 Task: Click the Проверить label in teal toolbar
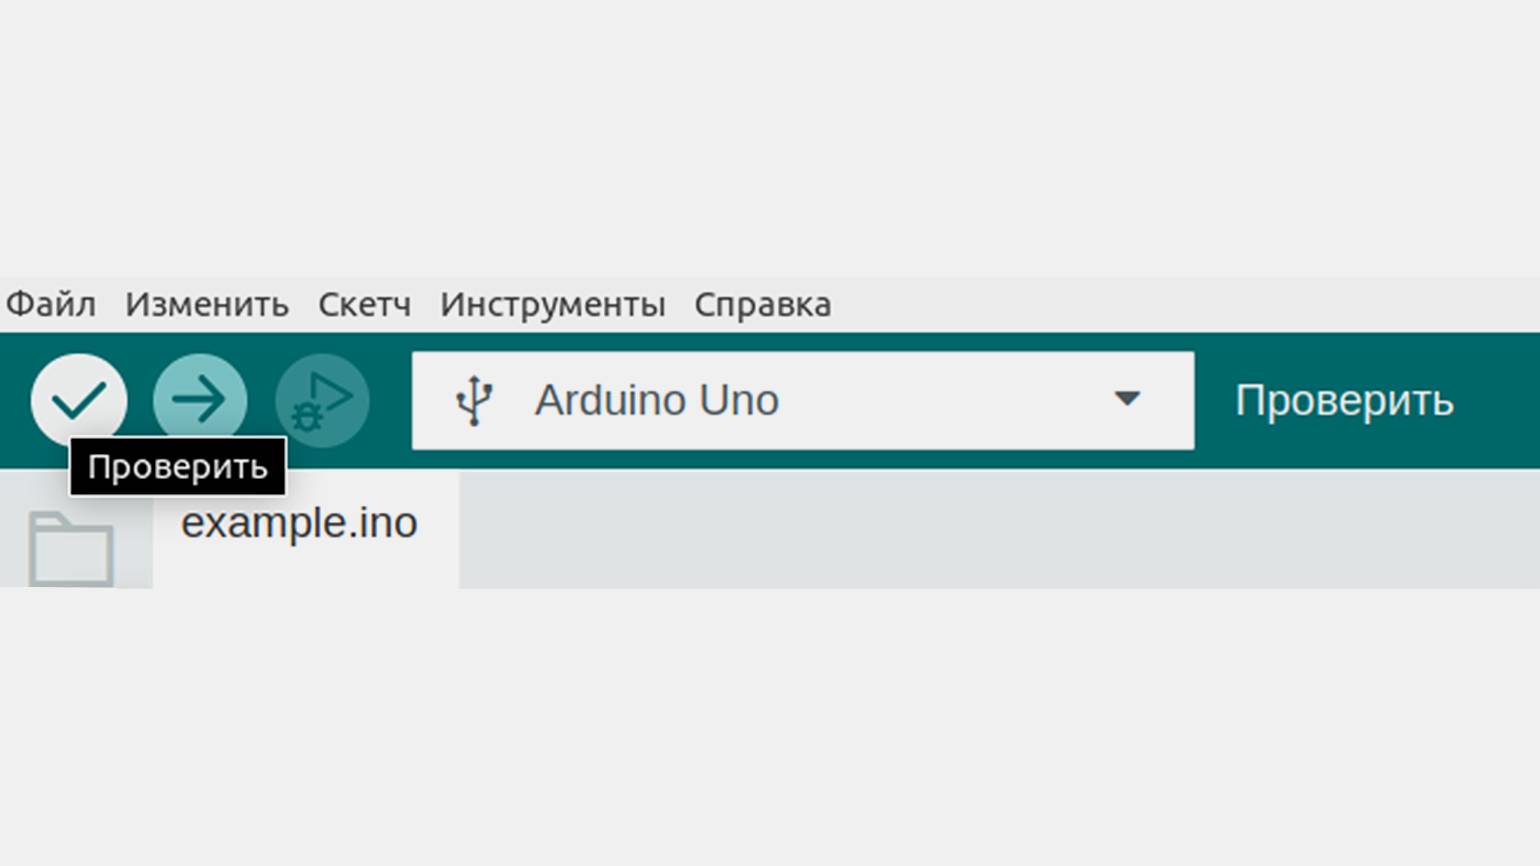pyautogui.click(x=1344, y=401)
